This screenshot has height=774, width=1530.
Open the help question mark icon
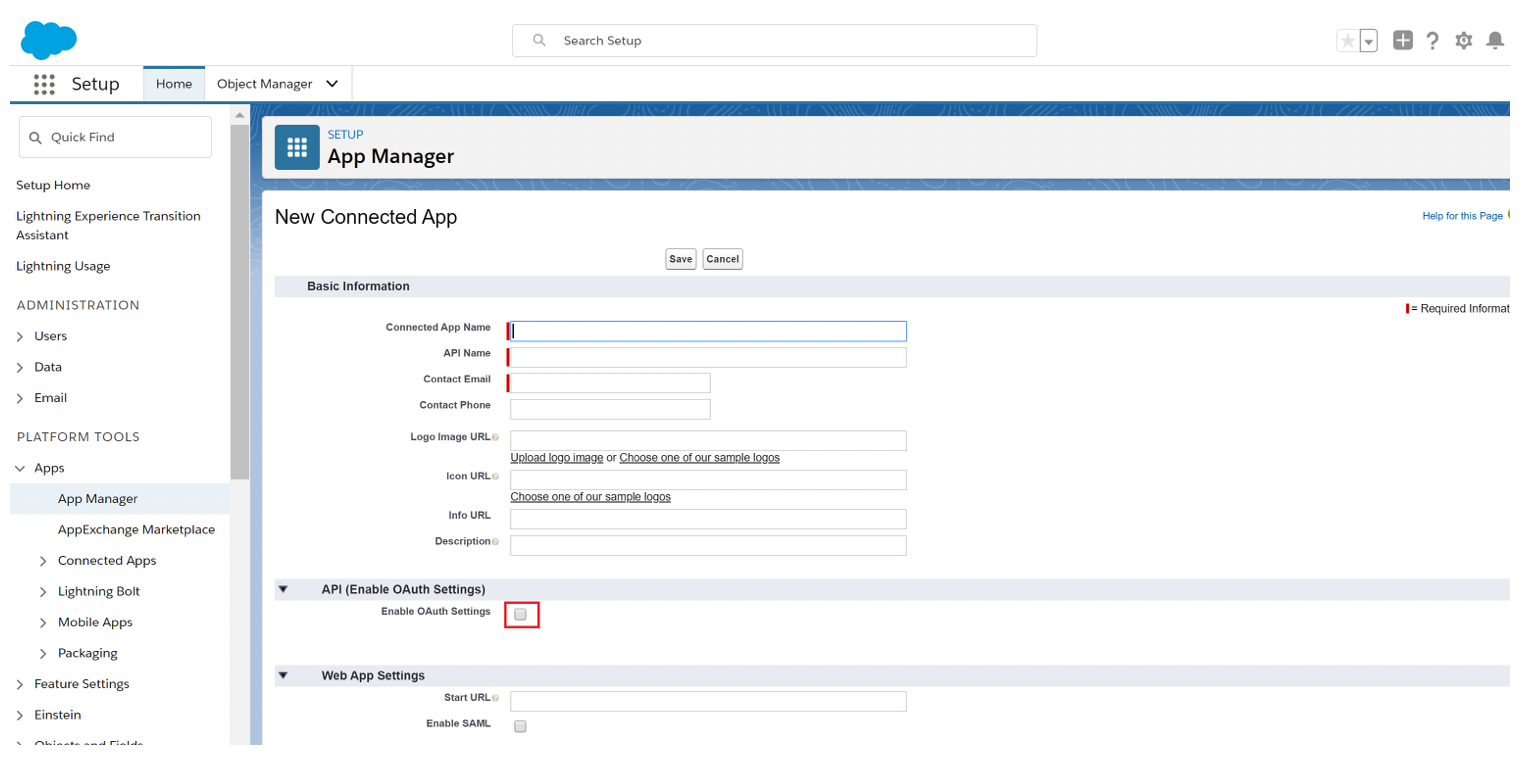[x=1433, y=40]
